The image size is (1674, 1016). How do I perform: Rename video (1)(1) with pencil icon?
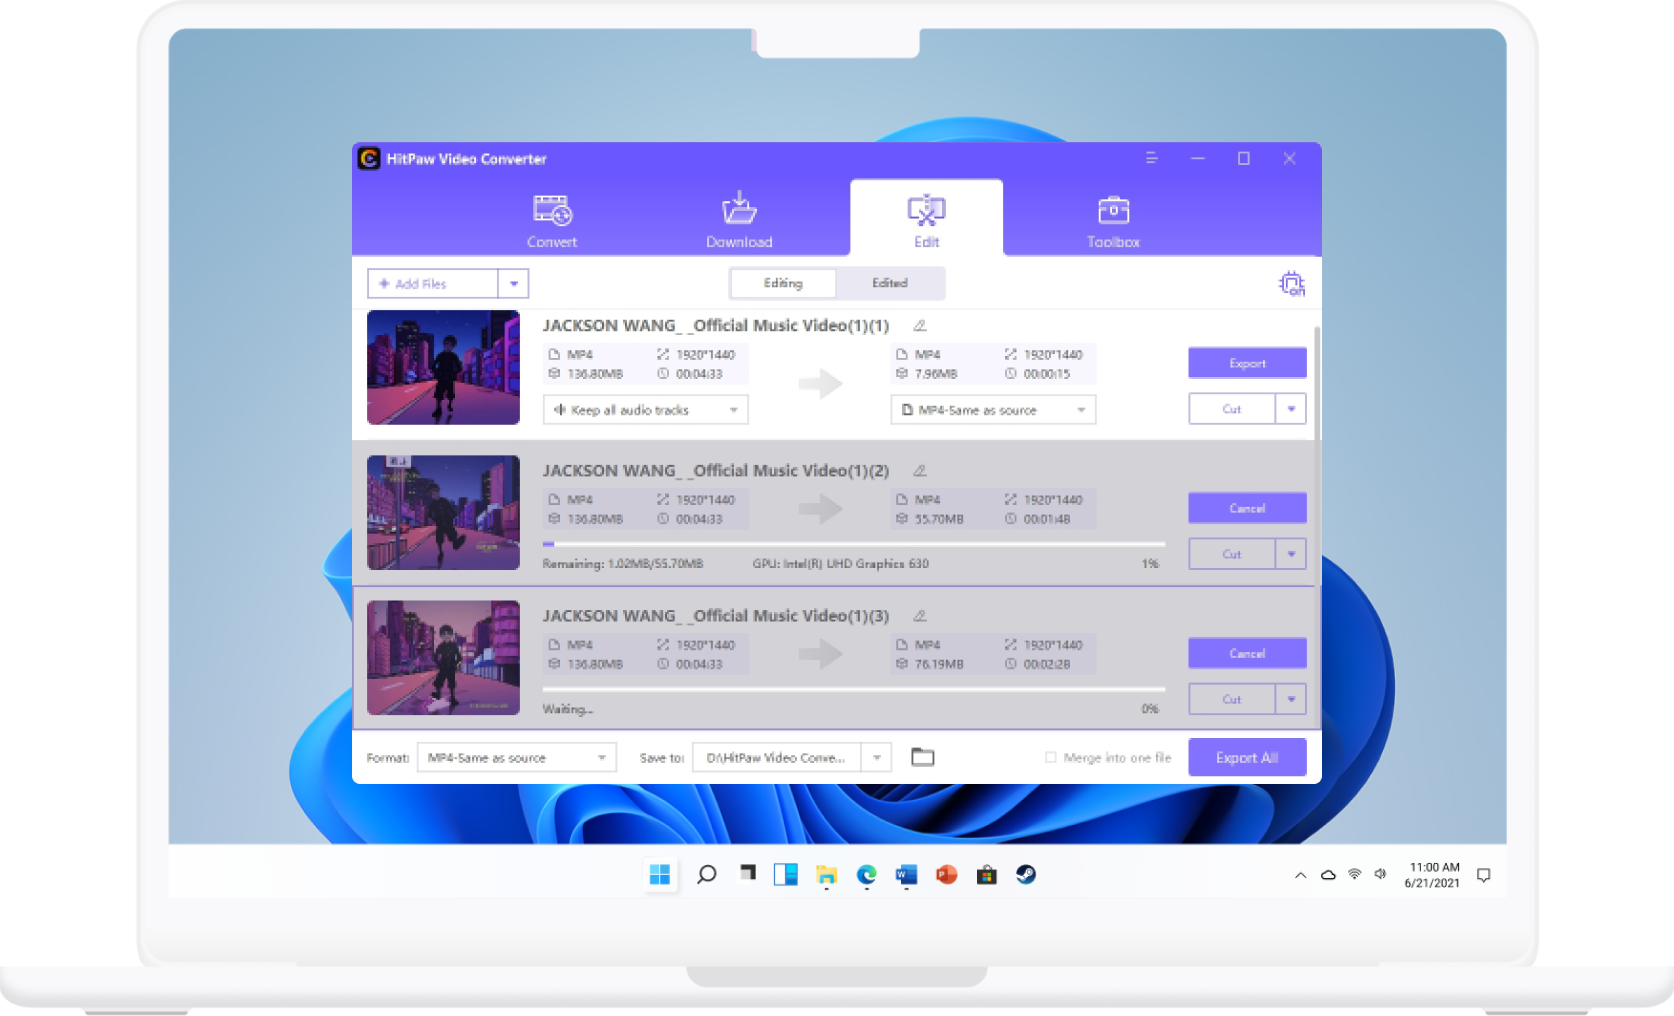[x=919, y=326]
